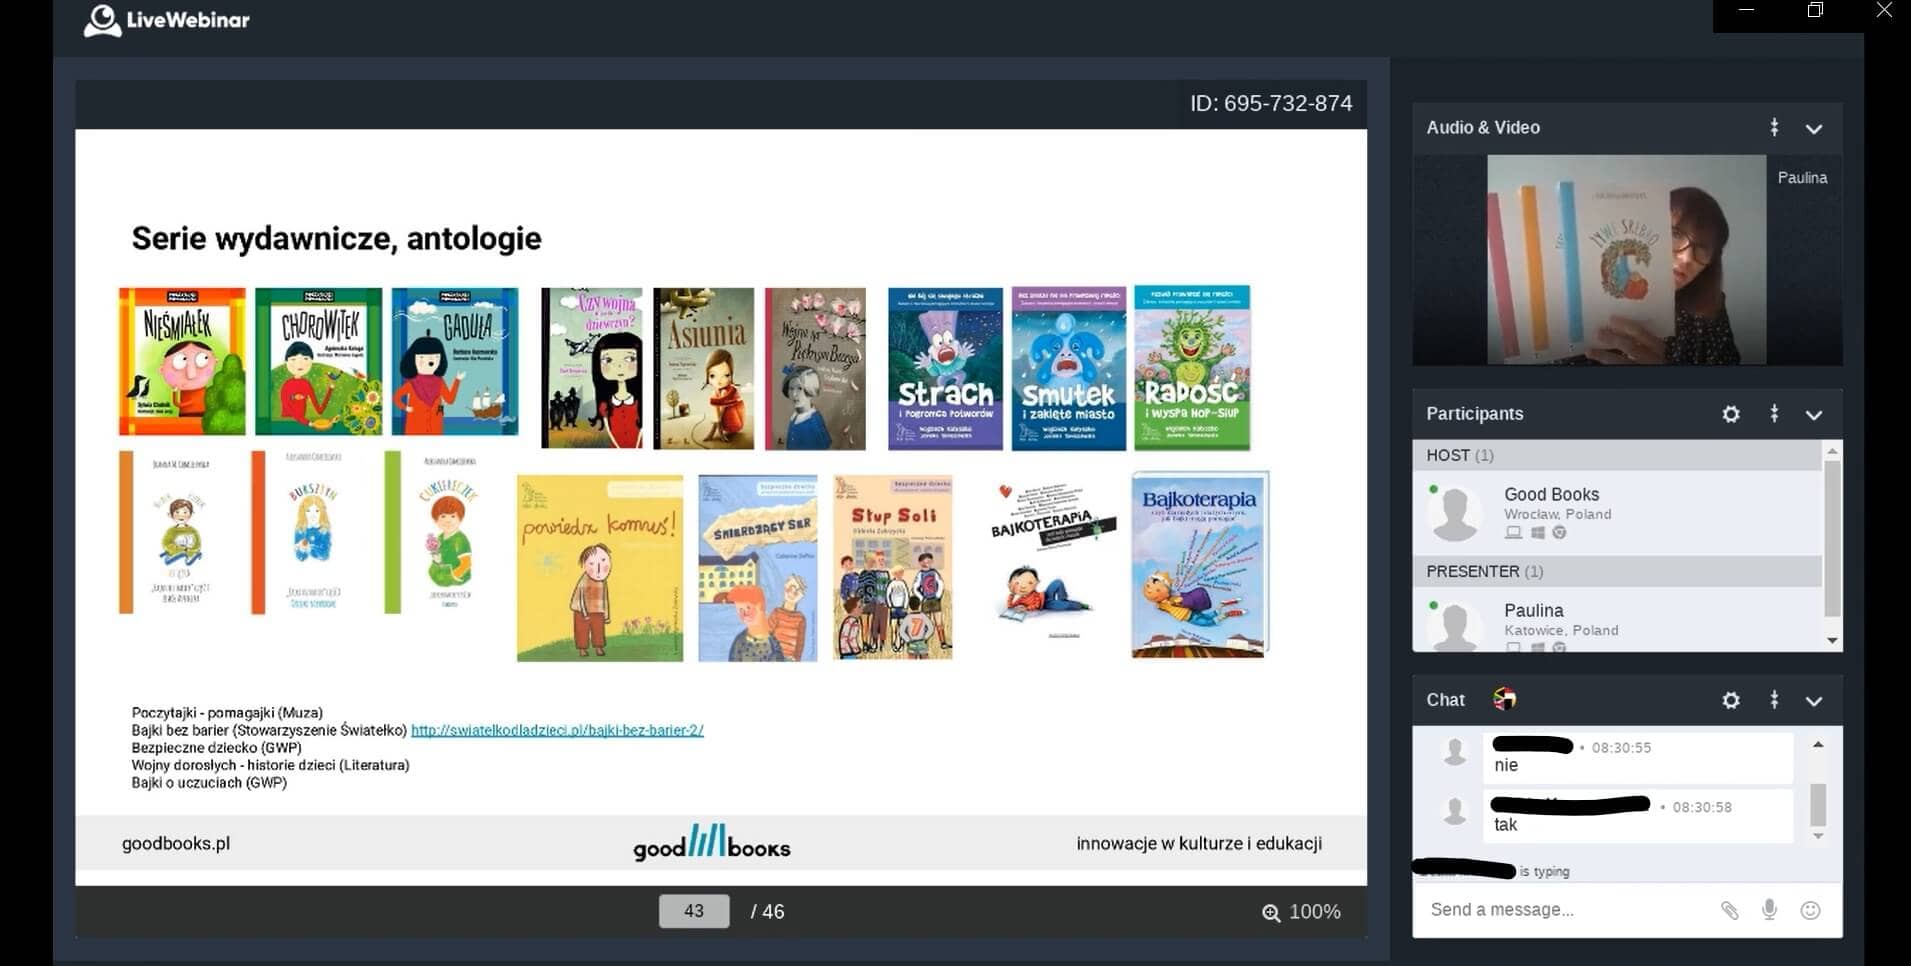Open the Audio & Video panel options menu
The image size is (1911, 966).
1774,127
